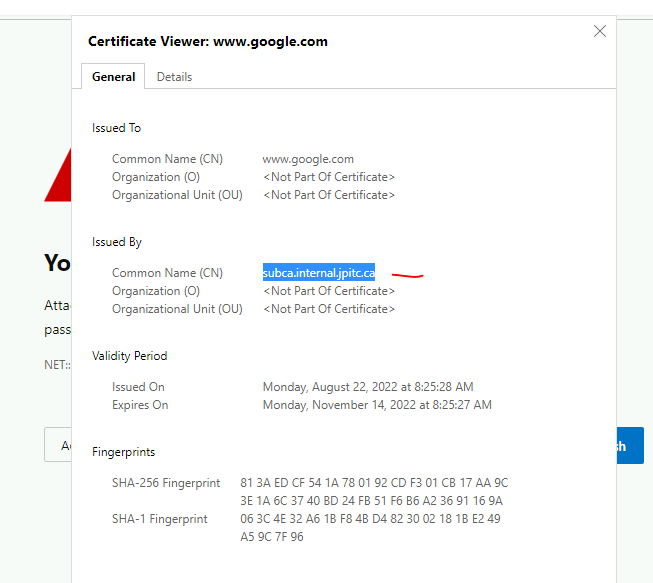Click the Issued To section heading
This screenshot has height=583, width=653.
(117, 128)
